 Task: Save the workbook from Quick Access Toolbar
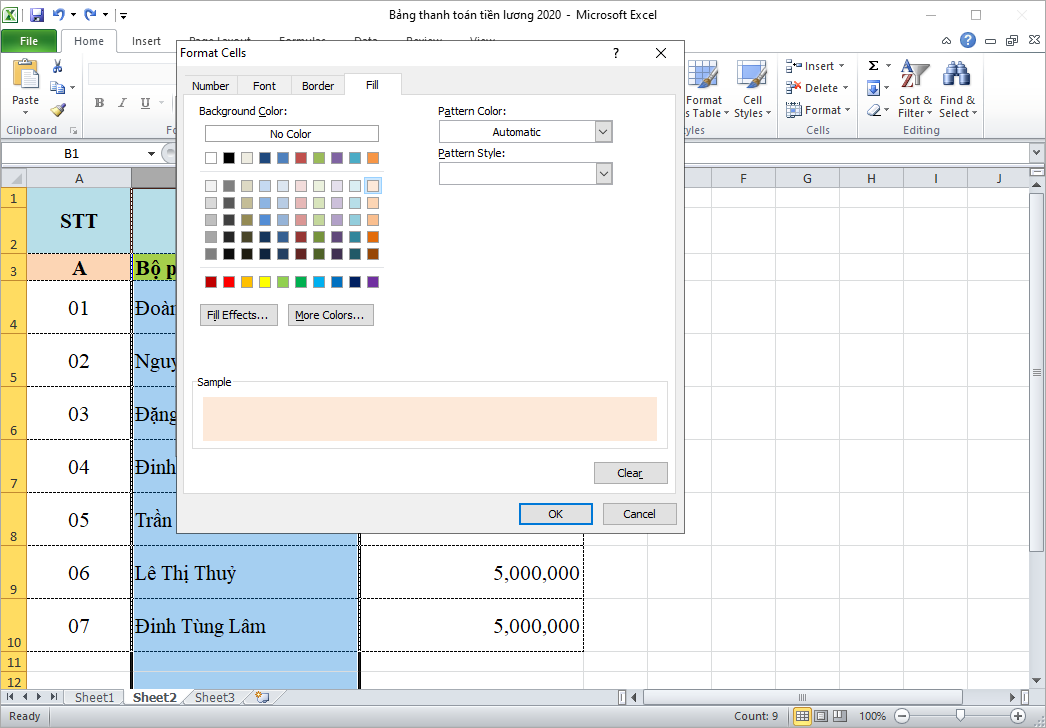(x=36, y=14)
